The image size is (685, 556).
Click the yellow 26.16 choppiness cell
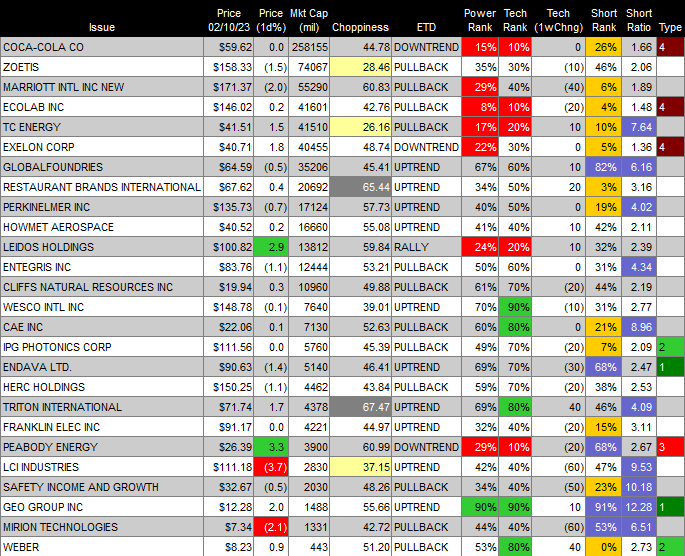[360, 127]
